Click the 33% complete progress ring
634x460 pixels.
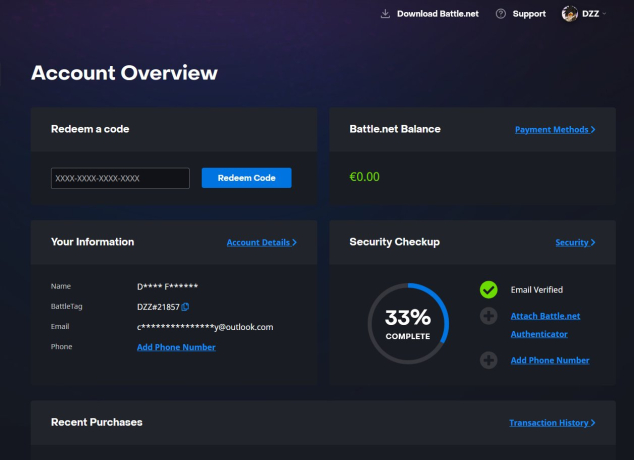(407, 323)
